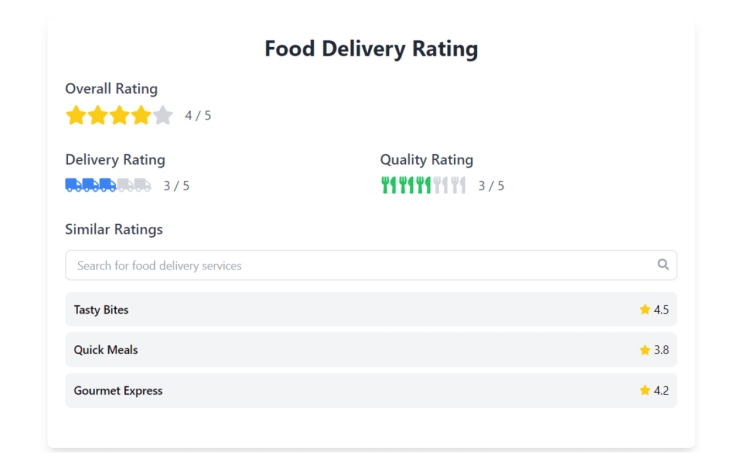
Task: Click the fourth gray utensils icon
Action: (441, 185)
